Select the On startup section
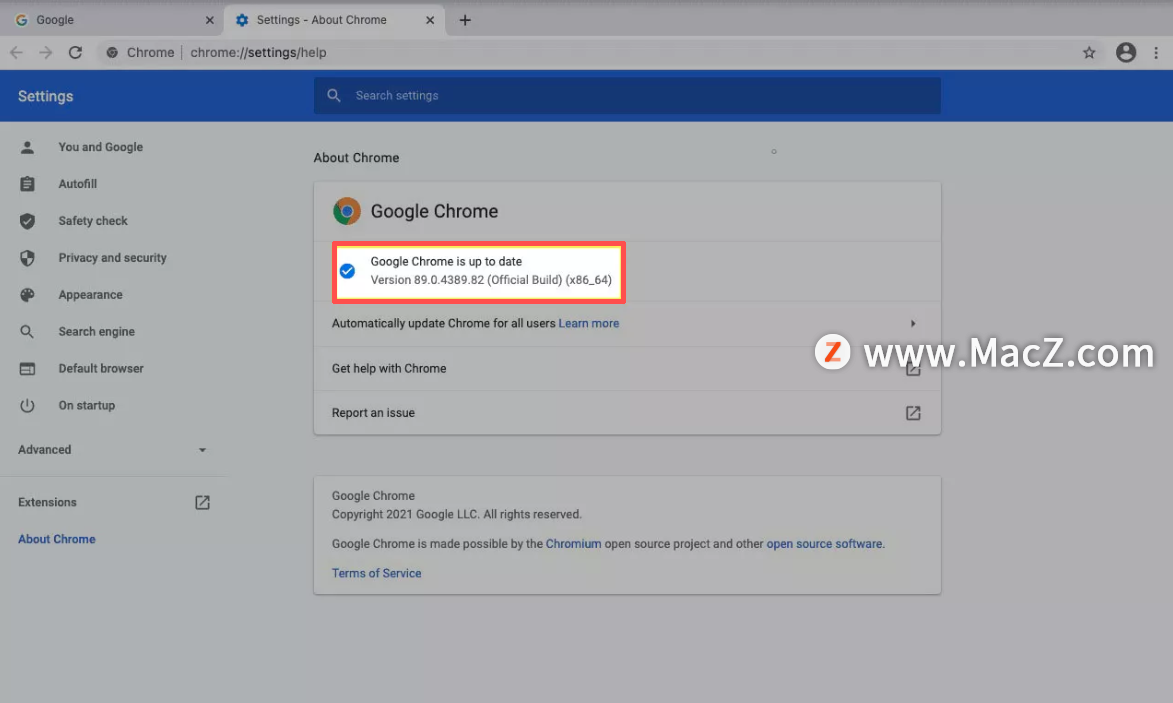Image resolution: width=1173 pixels, height=703 pixels. point(87,405)
